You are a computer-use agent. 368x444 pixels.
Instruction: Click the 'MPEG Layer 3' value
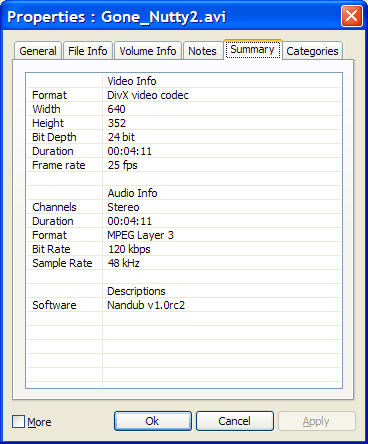140,235
